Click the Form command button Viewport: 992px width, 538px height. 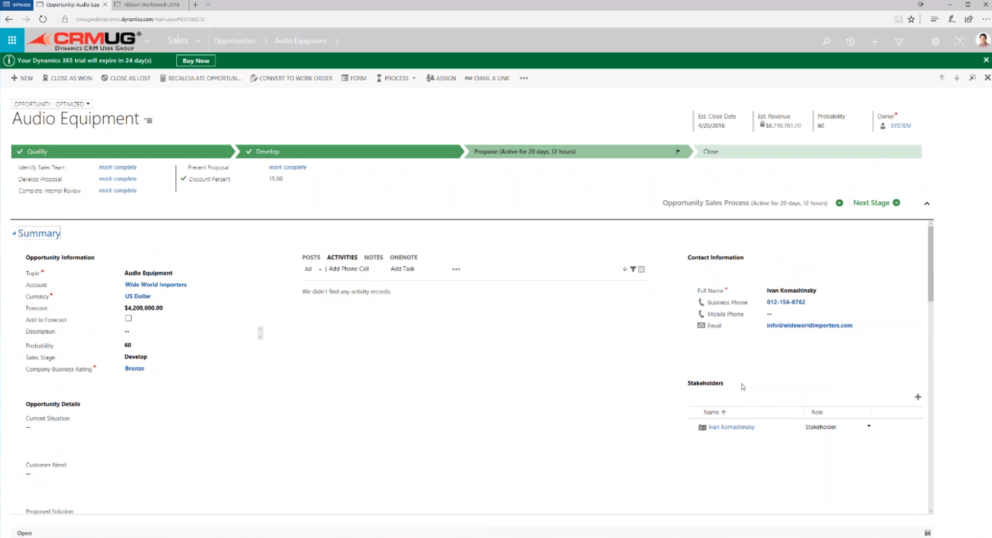tap(354, 78)
